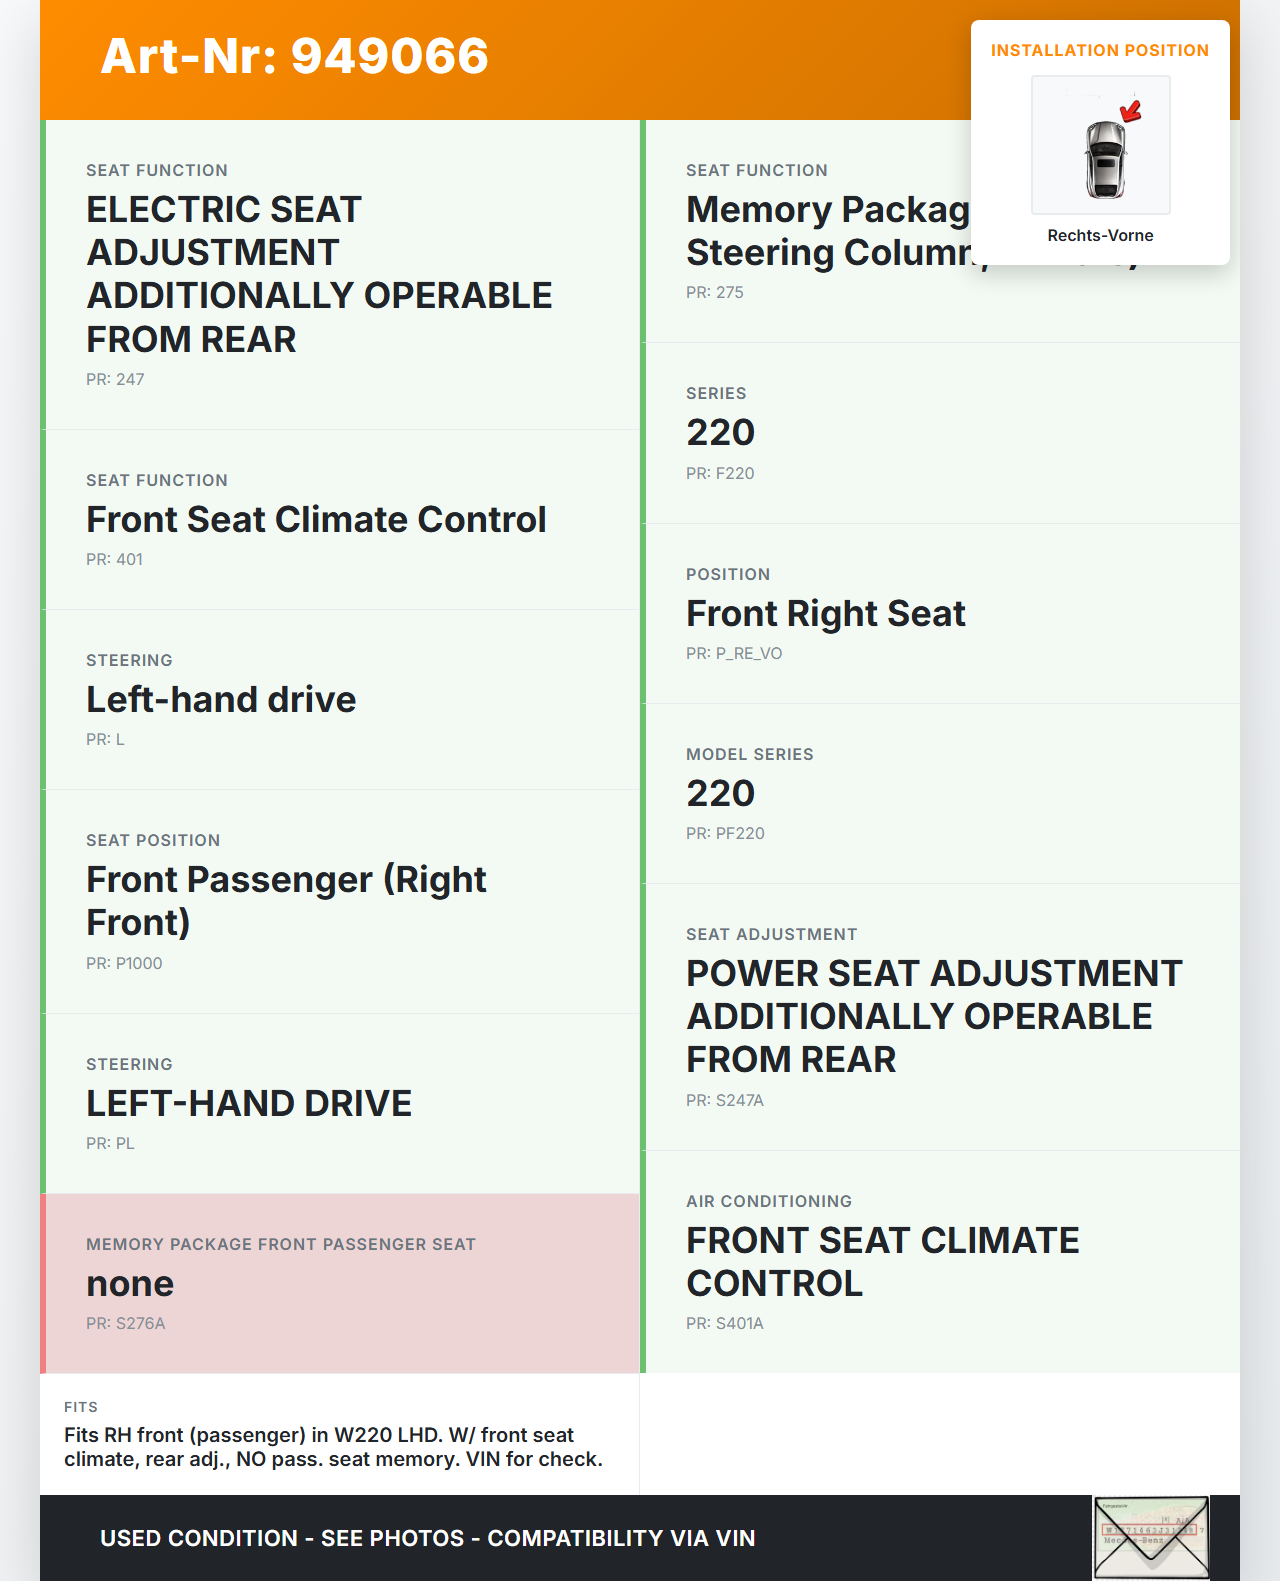This screenshot has height=1581, width=1280.
Task: Click the Front Passenger (Right Front) entry
Action: [x=340, y=901]
